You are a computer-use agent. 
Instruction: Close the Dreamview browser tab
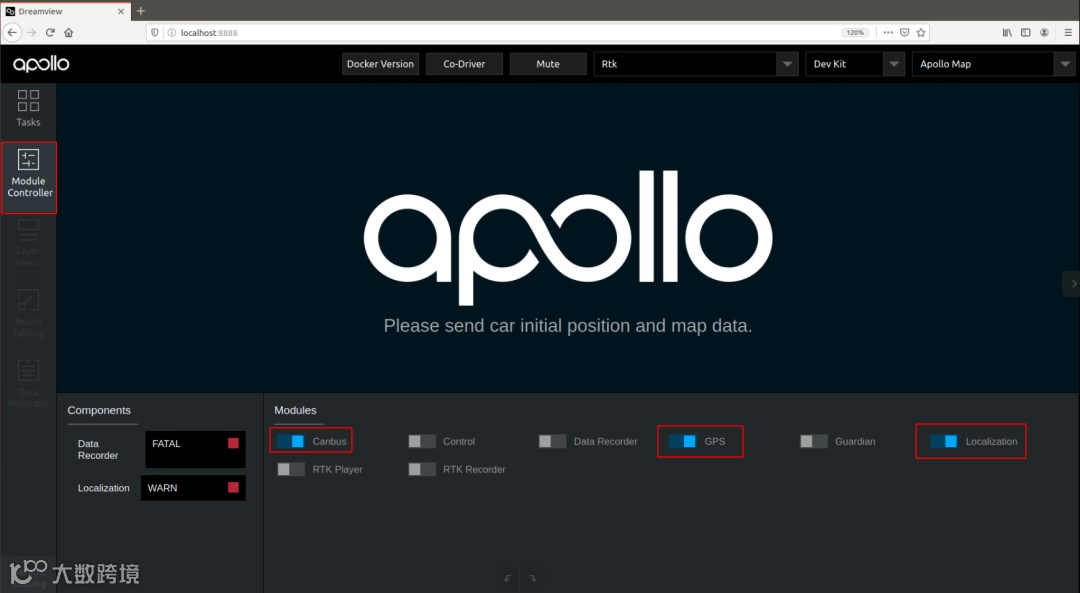(121, 12)
